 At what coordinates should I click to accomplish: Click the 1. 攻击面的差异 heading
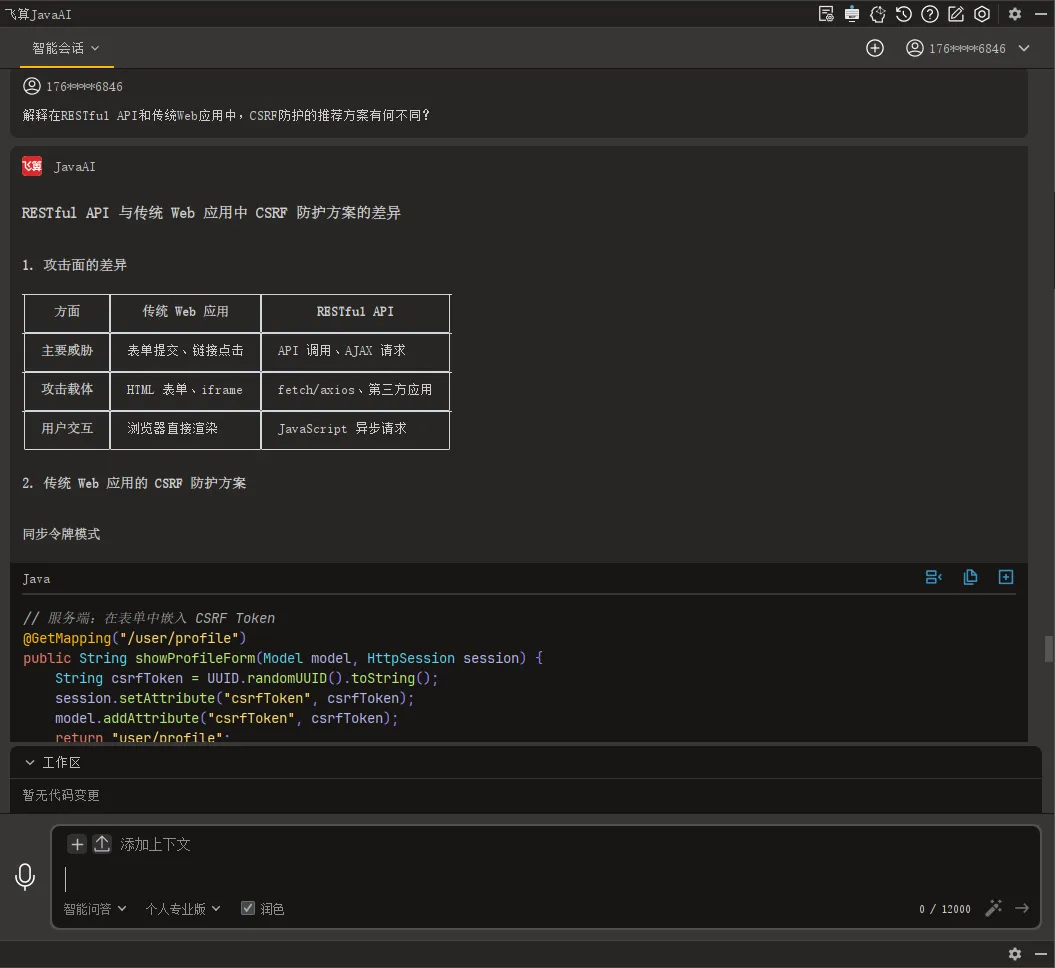click(74, 265)
